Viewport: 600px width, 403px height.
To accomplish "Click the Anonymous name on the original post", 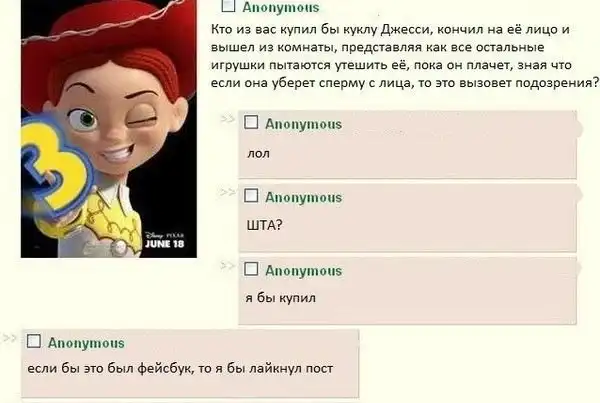I will tap(281, 7).
